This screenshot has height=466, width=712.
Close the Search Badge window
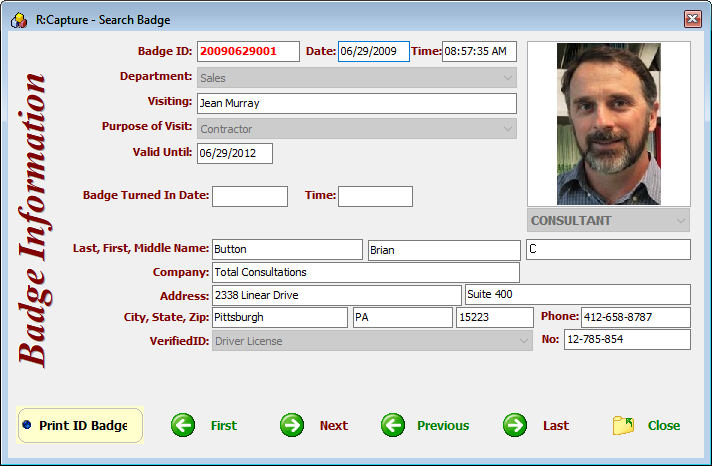click(x=692, y=19)
